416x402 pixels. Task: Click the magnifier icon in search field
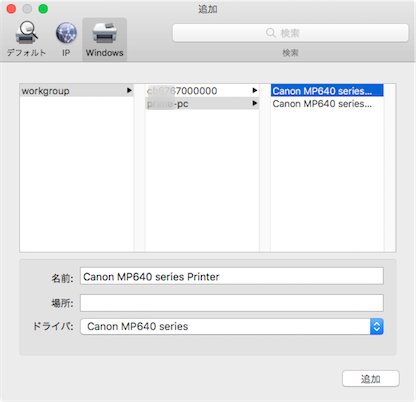point(271,33)
